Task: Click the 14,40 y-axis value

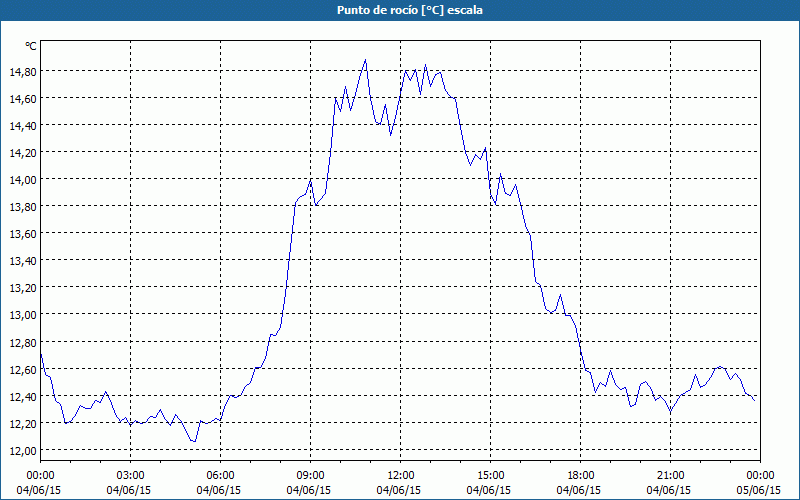Action: coord(23,126)
